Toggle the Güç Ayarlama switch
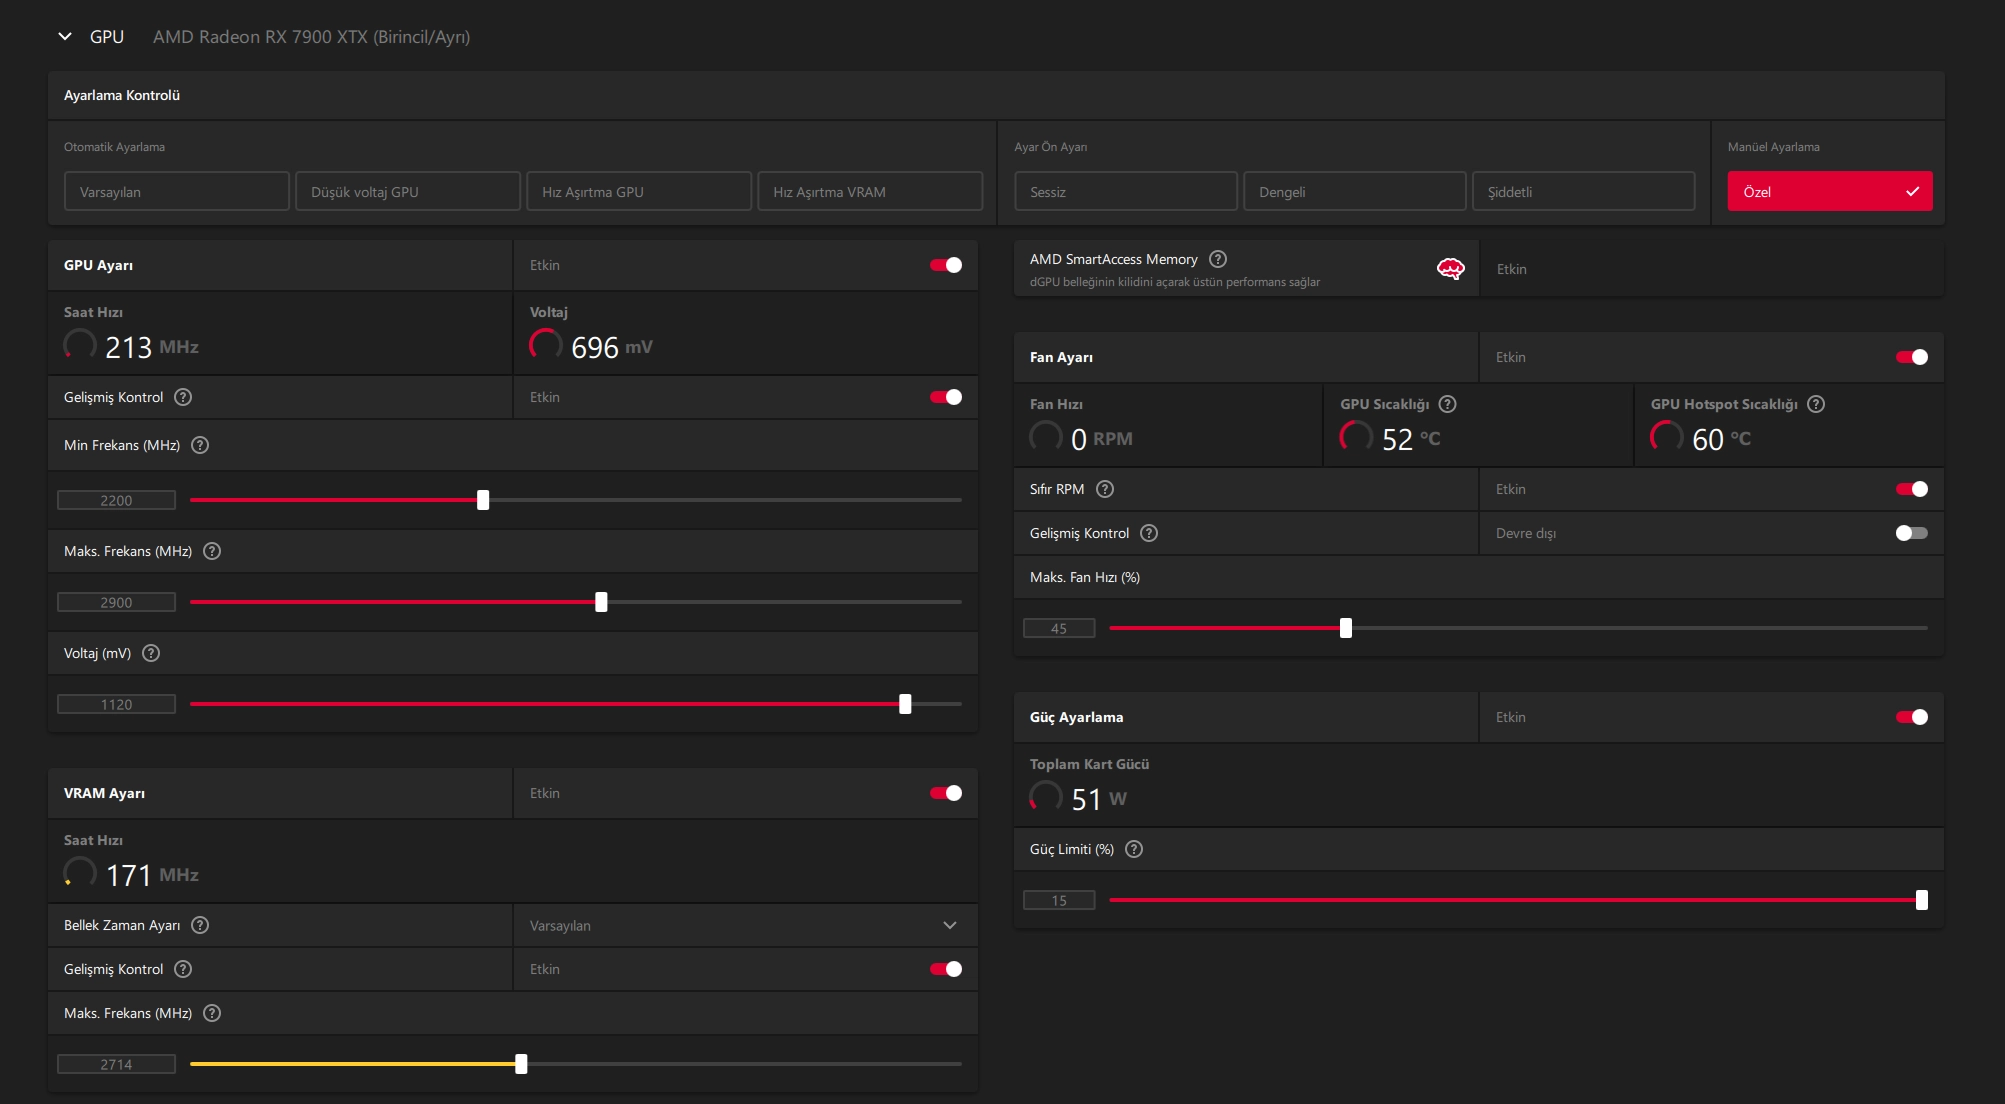The height and width of the screenshot is (1104, 2005). click(x=1912, y=717)
